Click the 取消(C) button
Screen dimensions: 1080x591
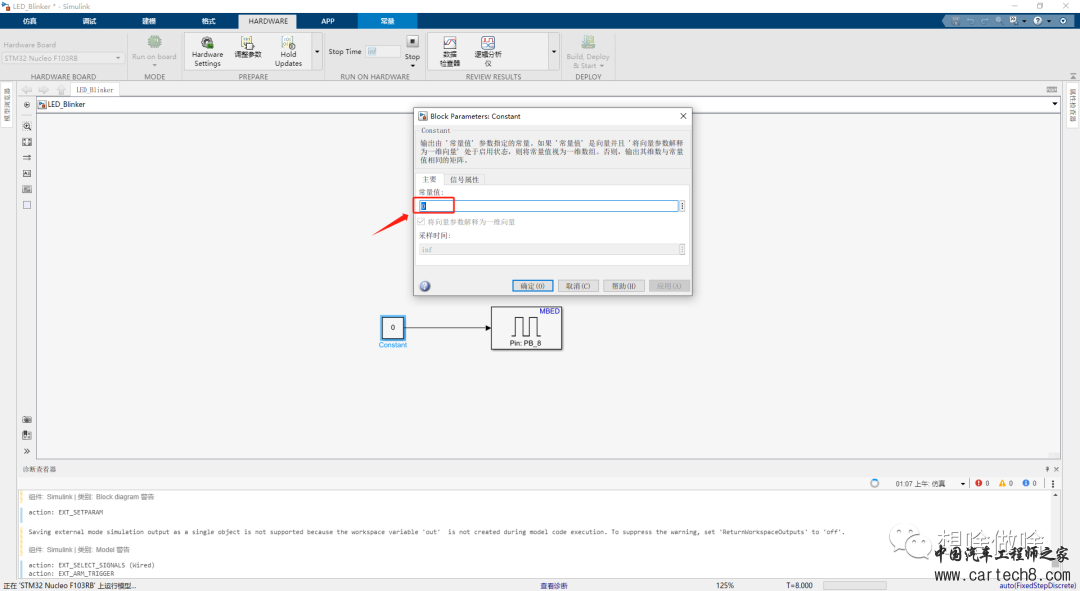(578, 286)
